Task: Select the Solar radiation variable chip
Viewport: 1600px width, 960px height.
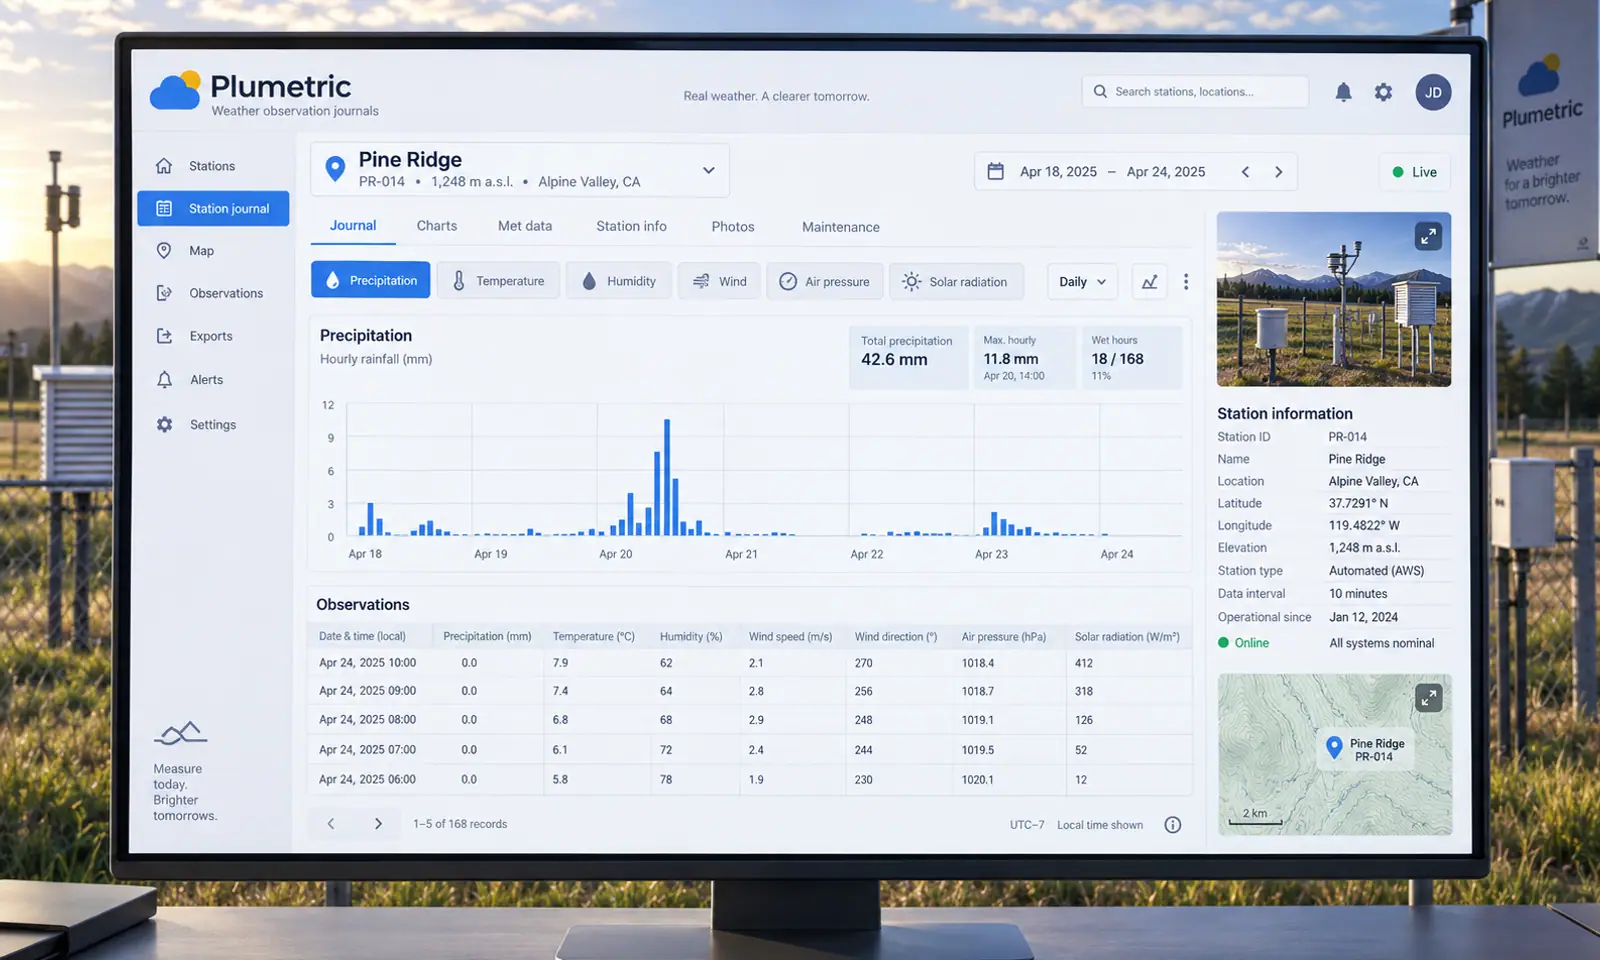Action: pos(956,281)
